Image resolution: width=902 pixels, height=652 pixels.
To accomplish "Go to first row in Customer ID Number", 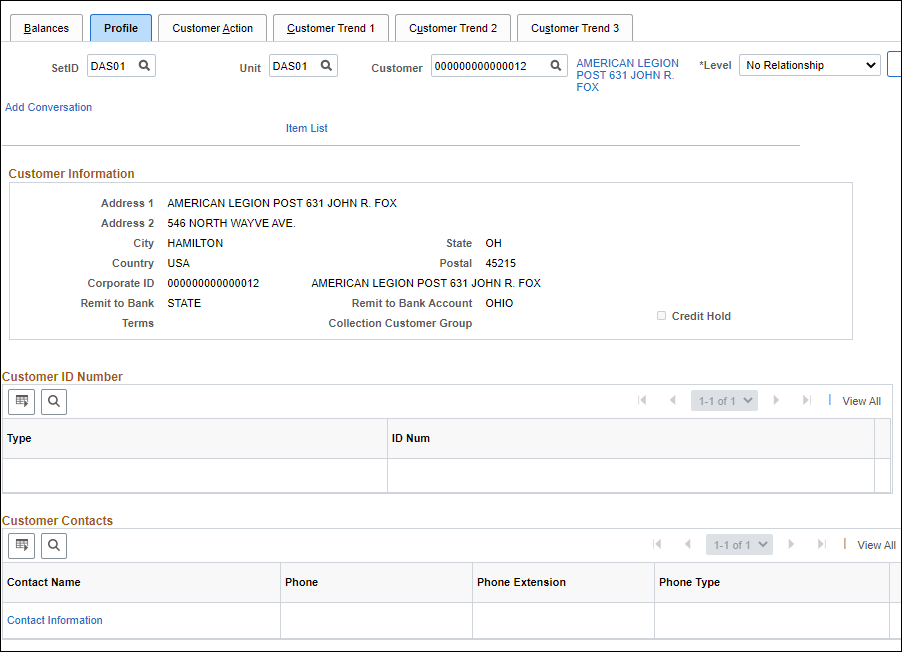I will coord(642,401).
